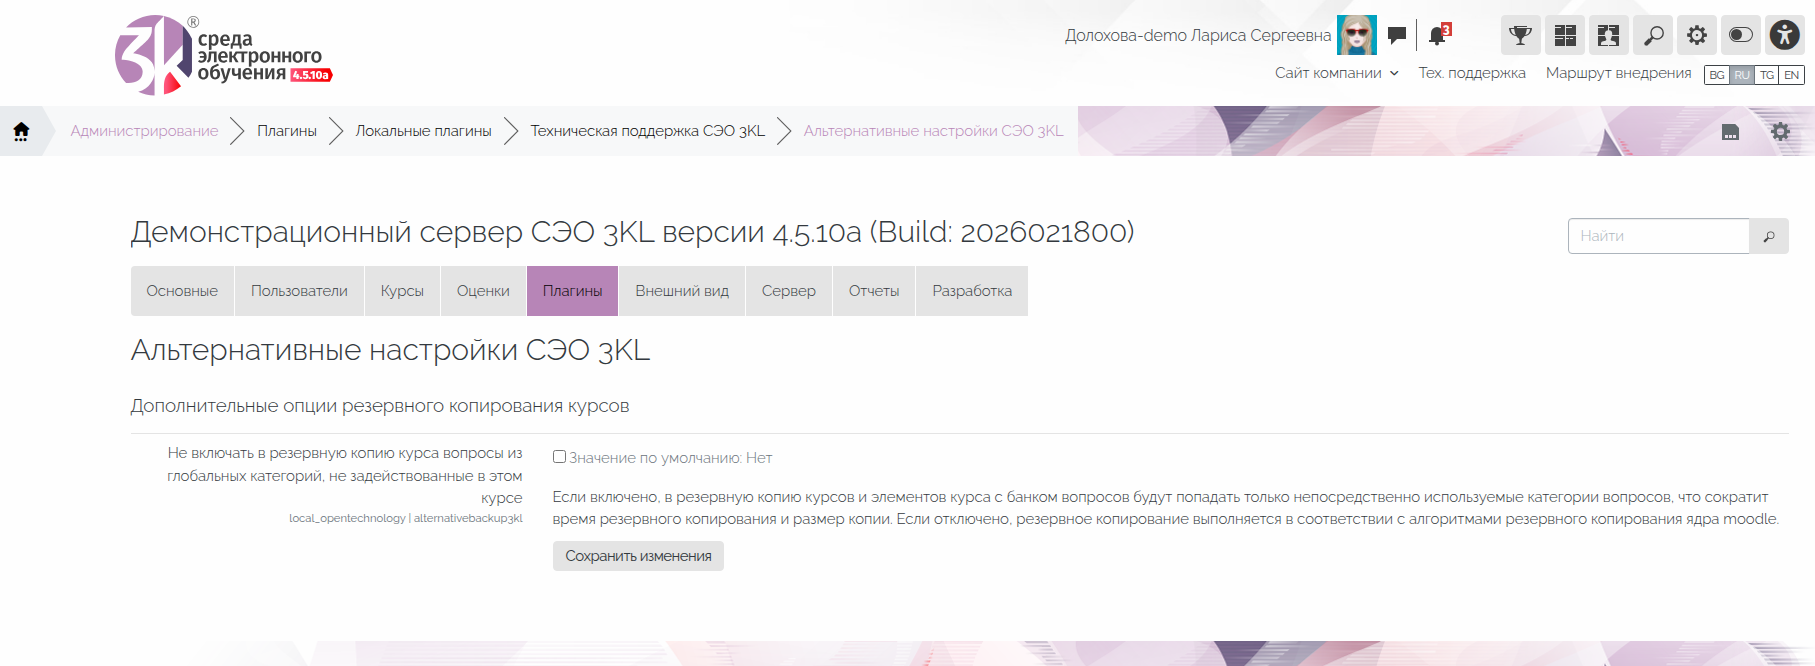Open the 'Тех. поддержка' link

1472,73
